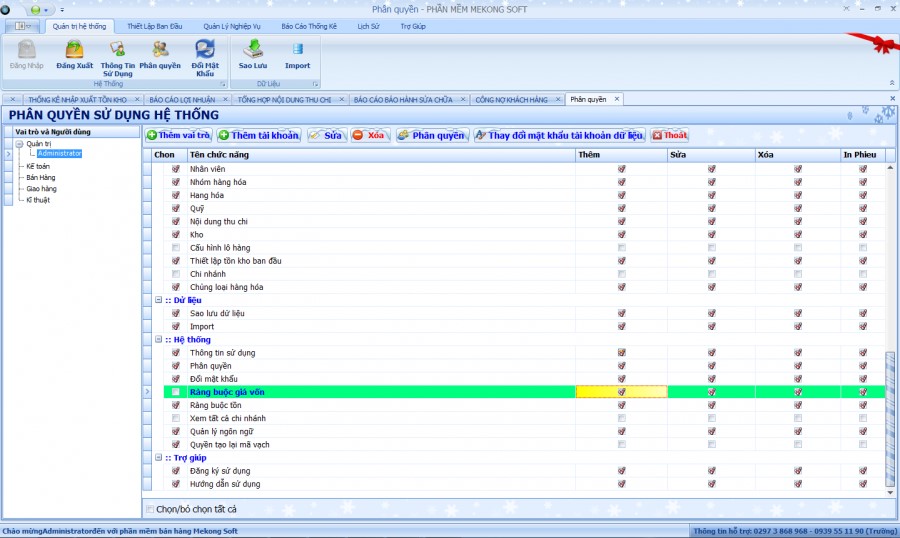Screen dimensions: 900x538
Task: Click the Thiết lập tồn kho ban đầu row
Action: point(235,261)
